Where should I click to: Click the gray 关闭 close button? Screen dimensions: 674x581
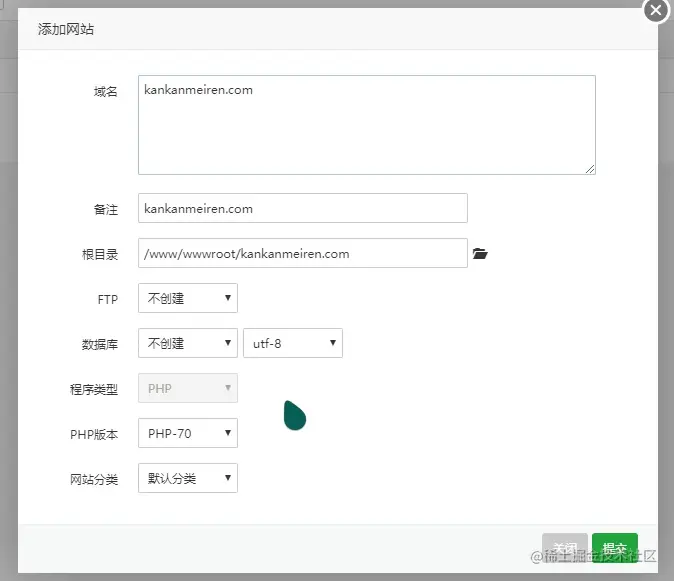565,548
